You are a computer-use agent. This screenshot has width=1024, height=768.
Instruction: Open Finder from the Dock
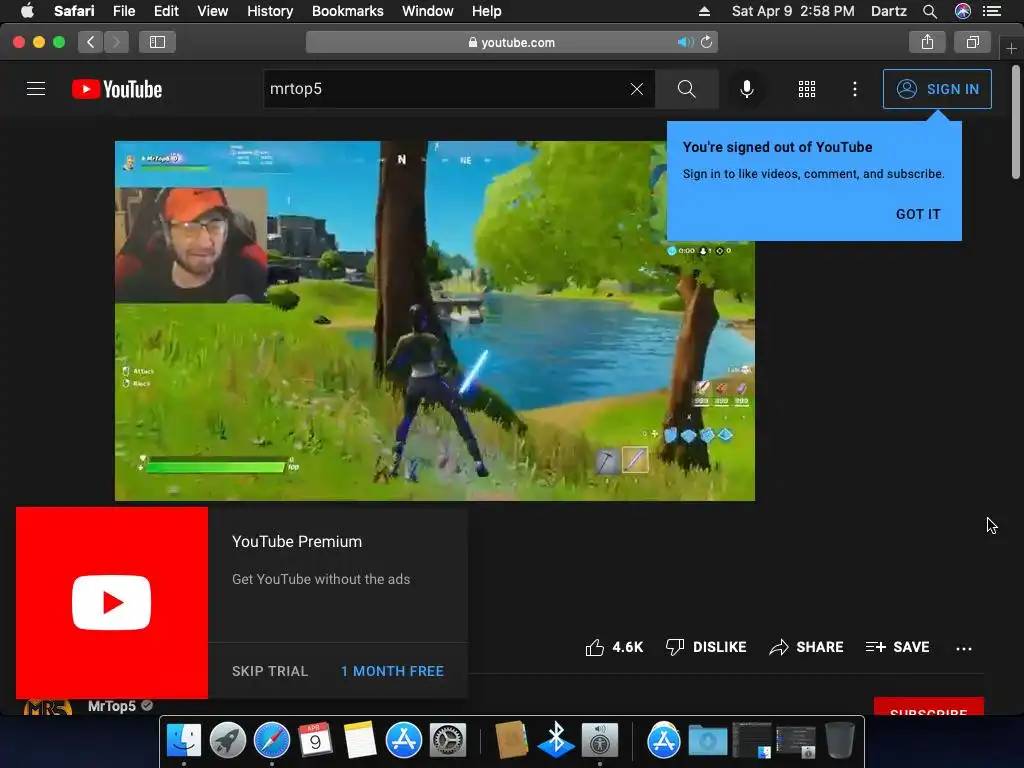click(184, 740)
